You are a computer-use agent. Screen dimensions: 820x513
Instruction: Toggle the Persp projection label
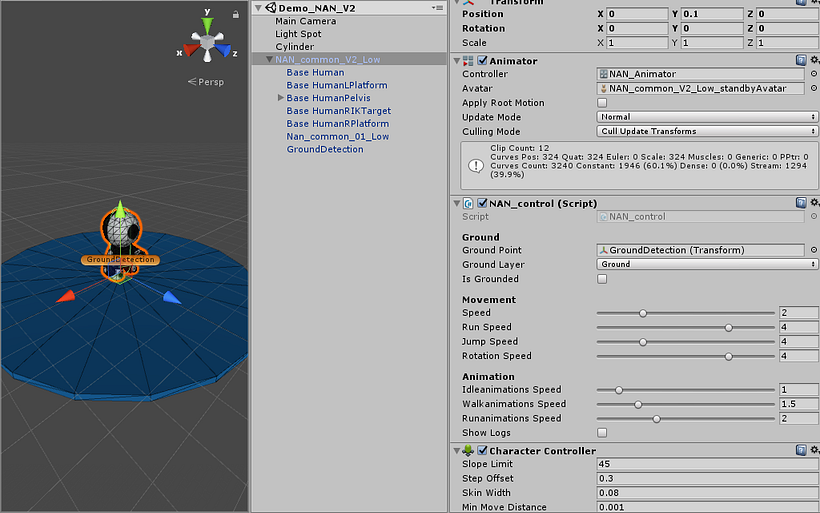coord(206,82)
